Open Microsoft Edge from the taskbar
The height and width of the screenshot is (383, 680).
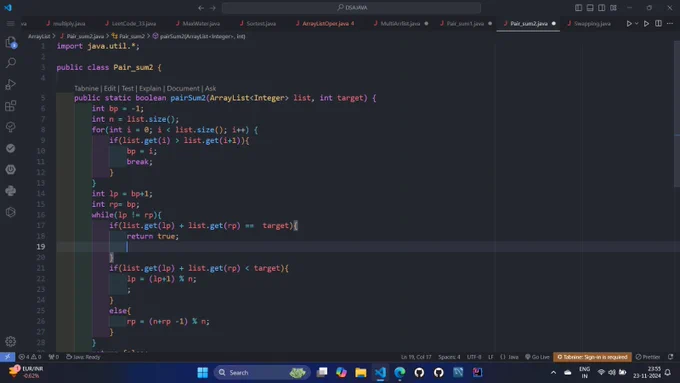400,372
